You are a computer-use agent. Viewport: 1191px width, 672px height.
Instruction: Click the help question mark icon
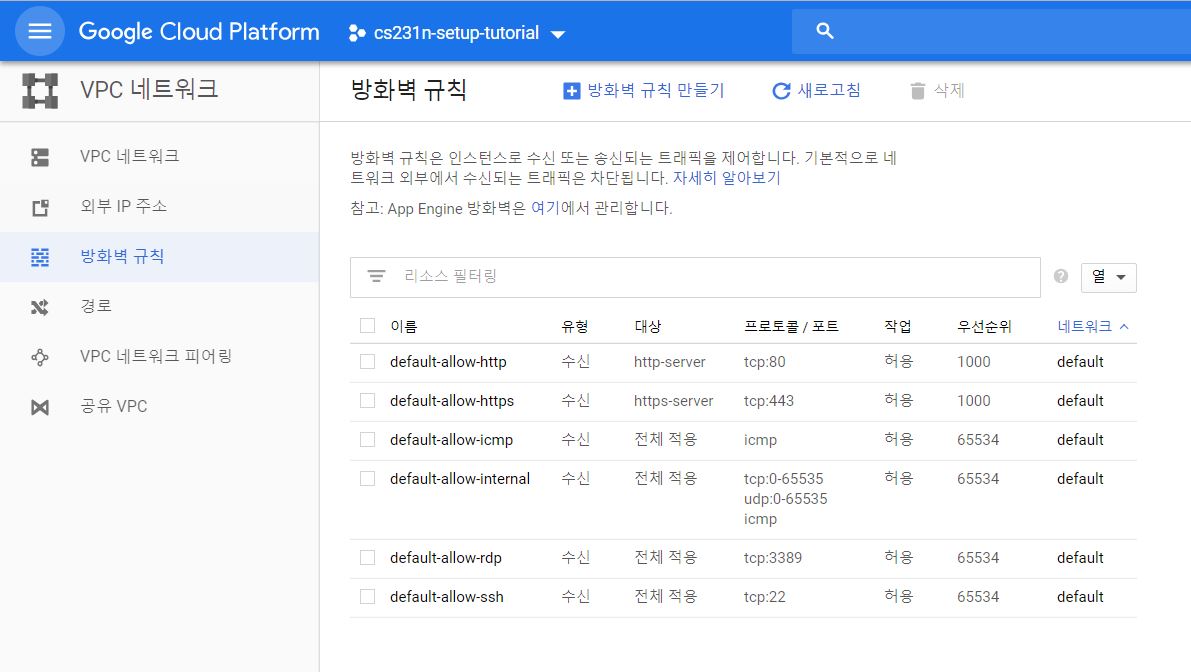click(1061, 277)
